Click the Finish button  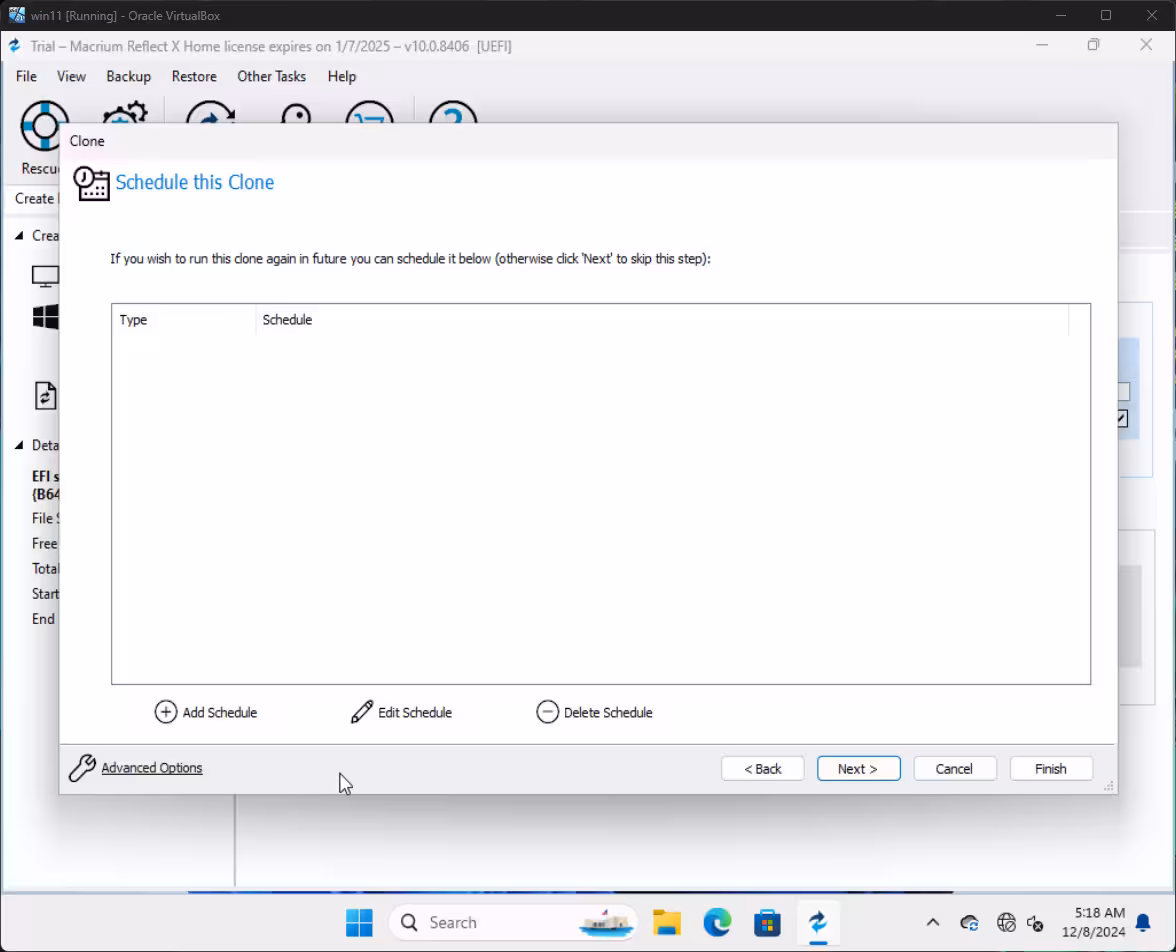pos(1051,768)
